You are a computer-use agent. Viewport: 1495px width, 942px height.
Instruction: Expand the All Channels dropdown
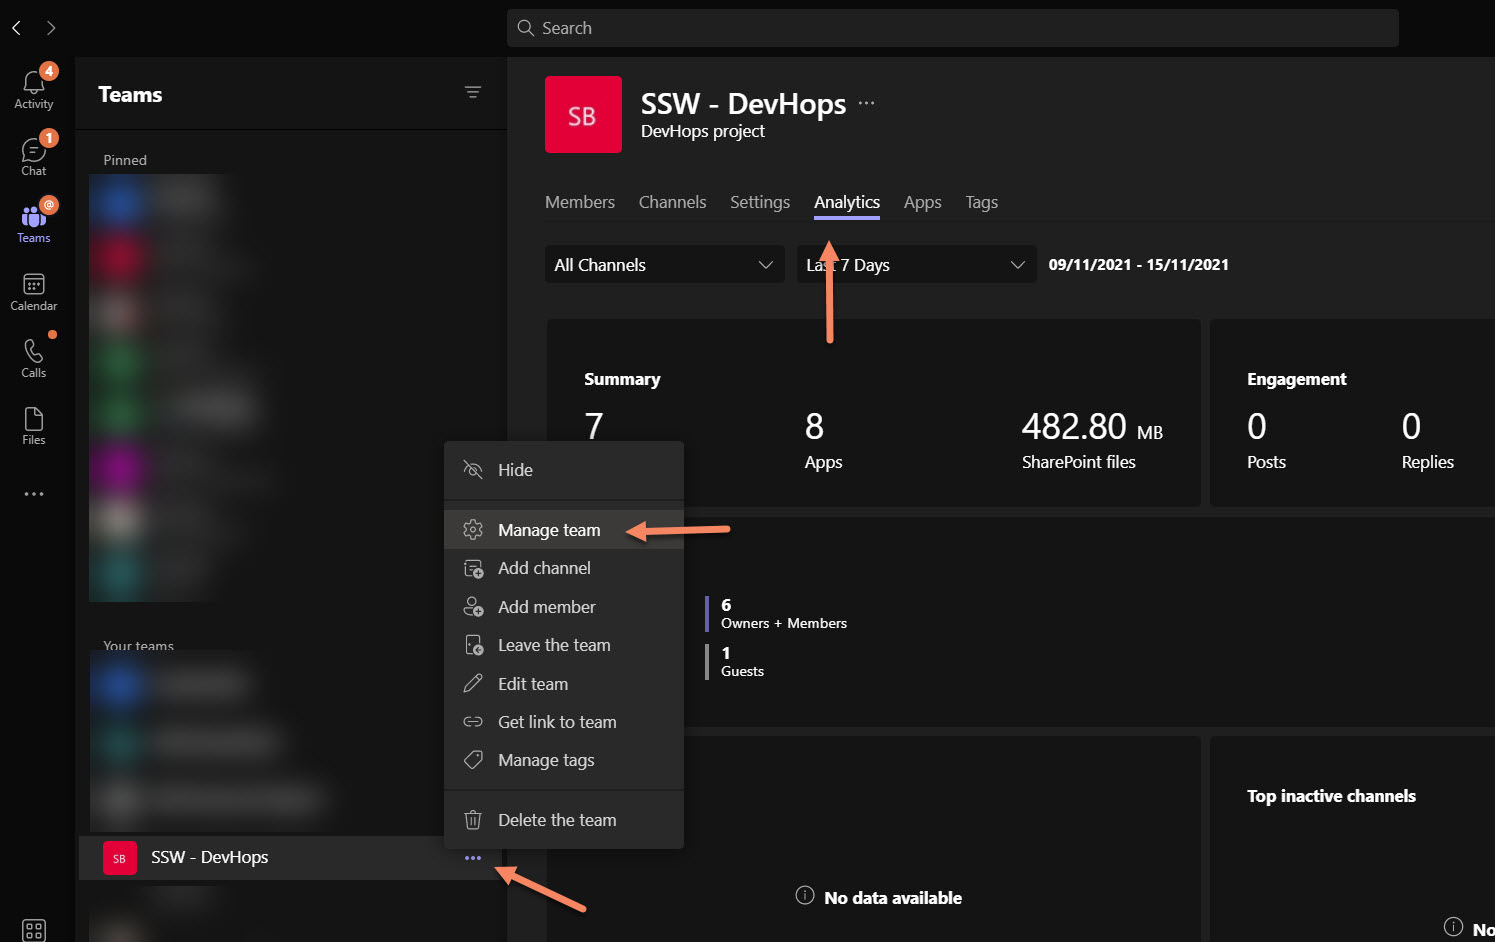click(x=664, y=265)
